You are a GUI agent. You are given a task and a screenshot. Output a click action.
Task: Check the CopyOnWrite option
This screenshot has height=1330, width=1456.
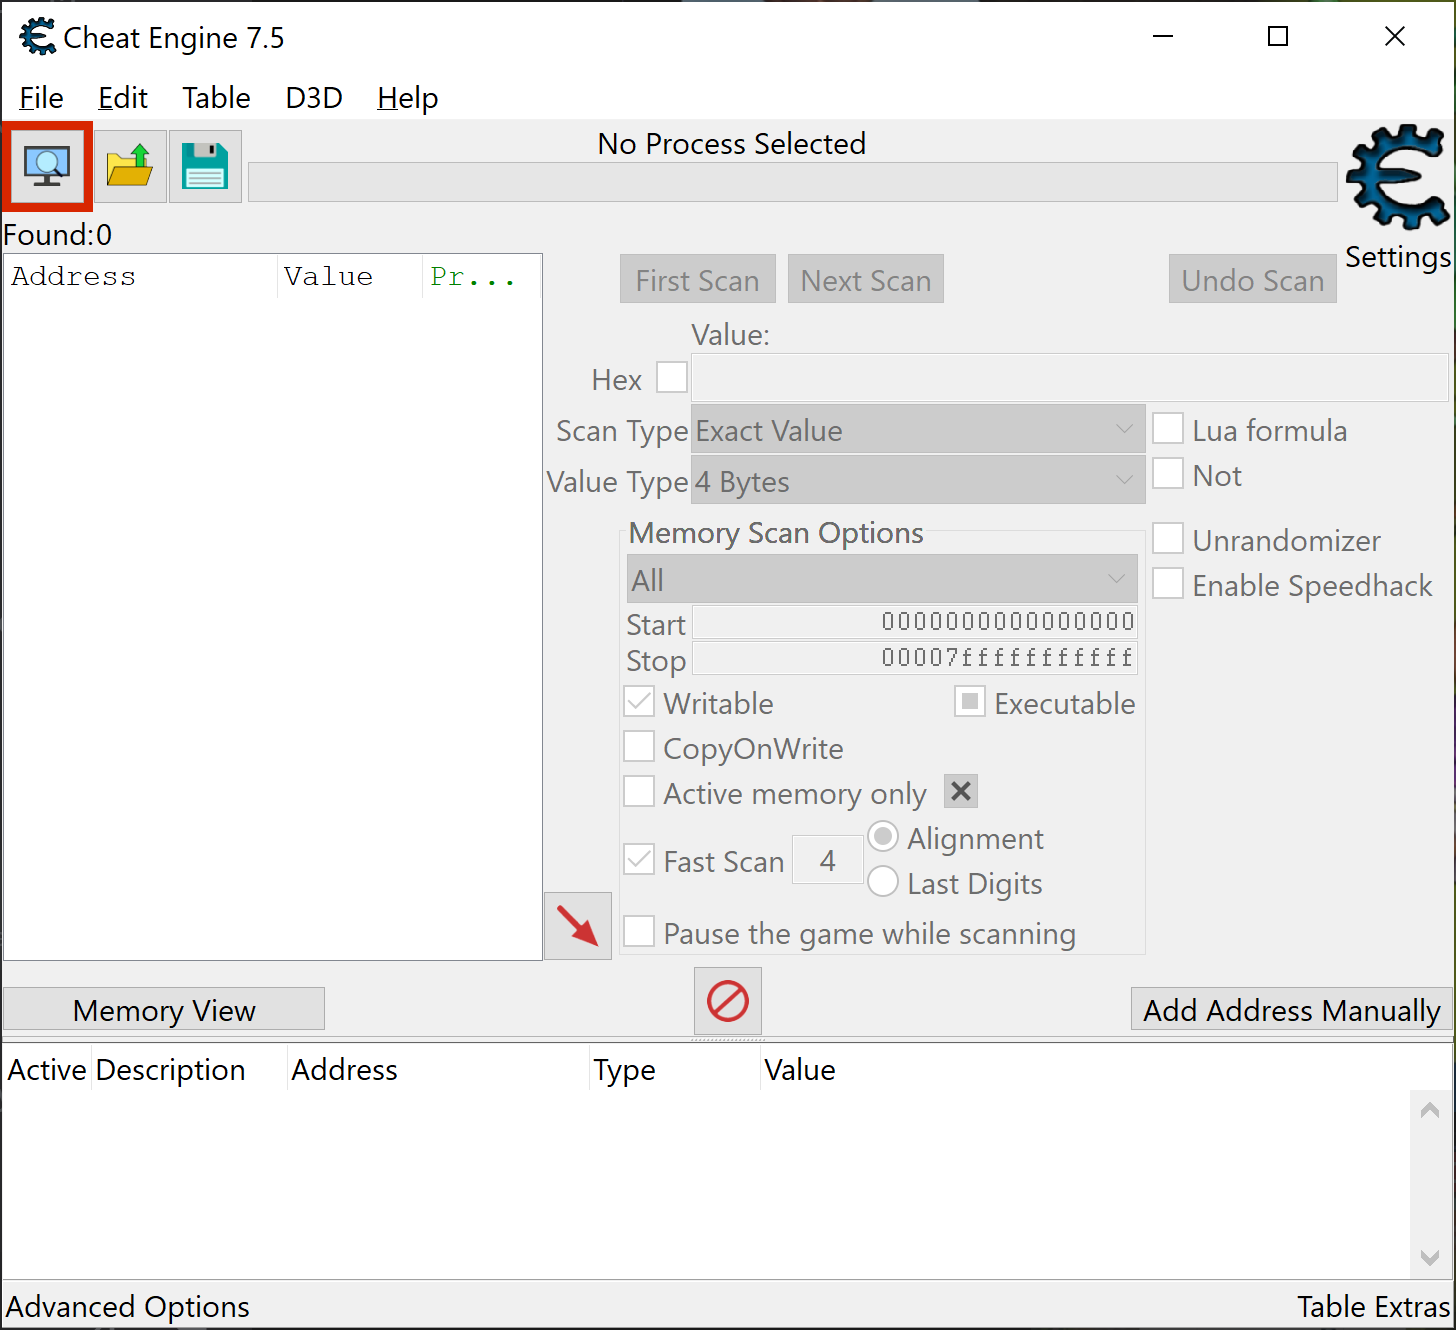(x=639, y=747)
